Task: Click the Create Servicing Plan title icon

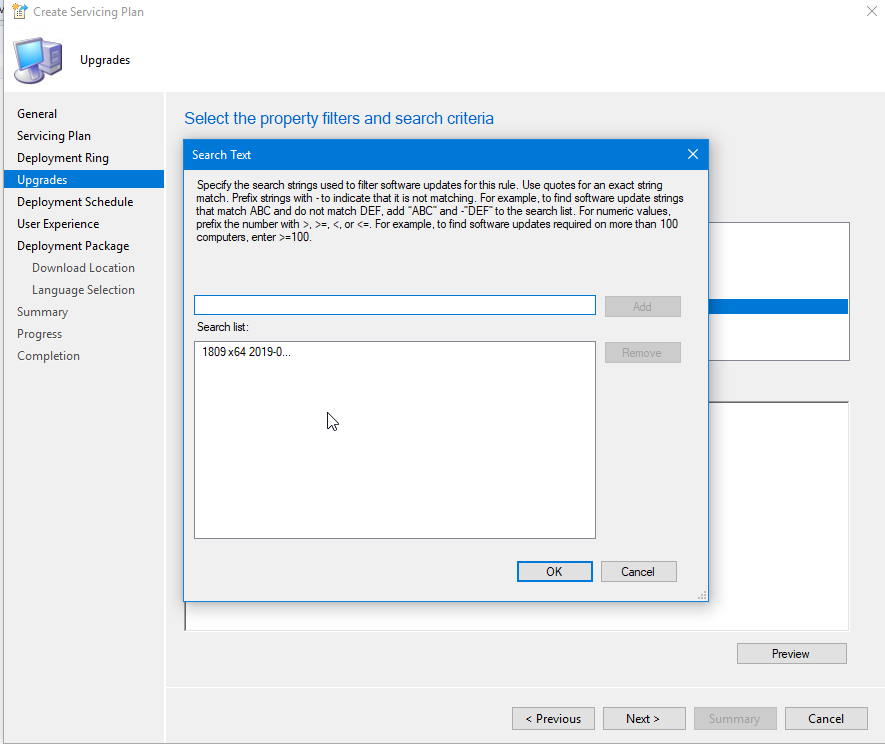Action: pos(20,11)
